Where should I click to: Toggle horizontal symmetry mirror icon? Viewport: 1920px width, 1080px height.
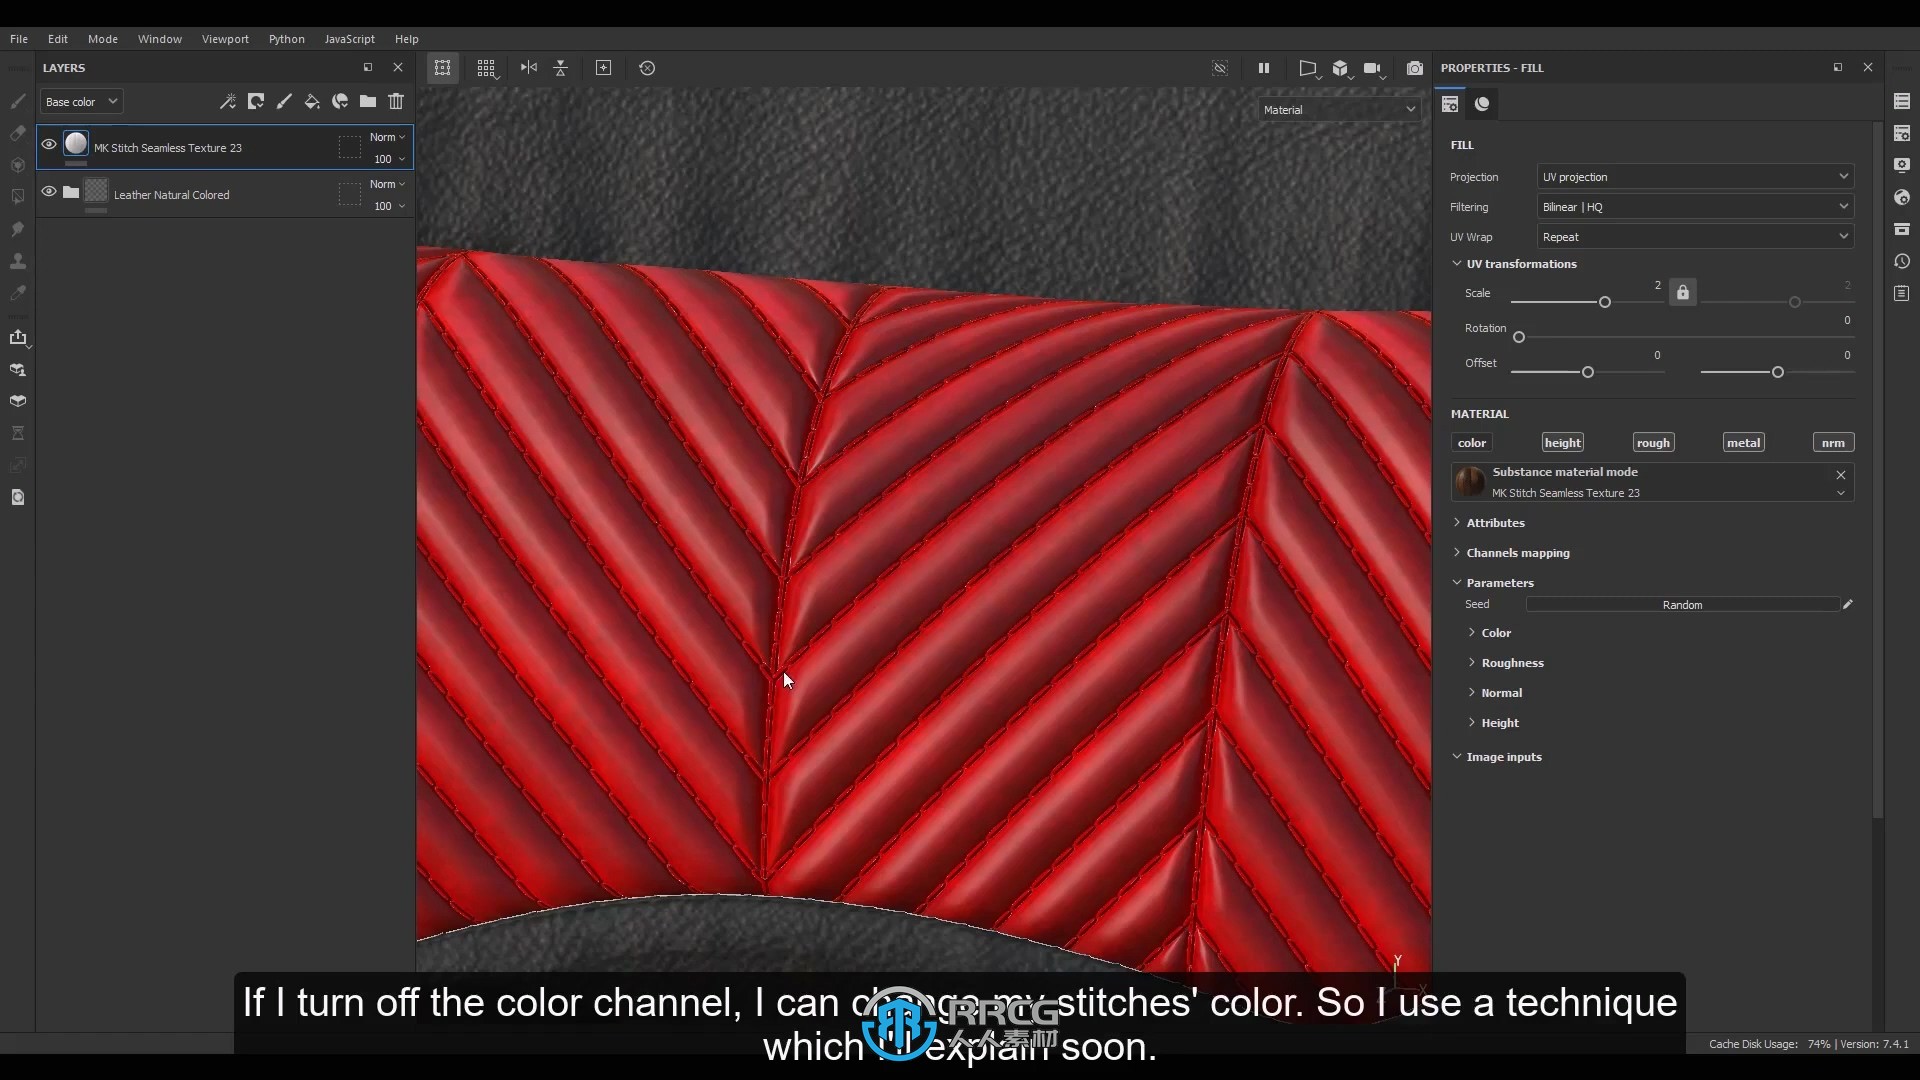(529, 68)
